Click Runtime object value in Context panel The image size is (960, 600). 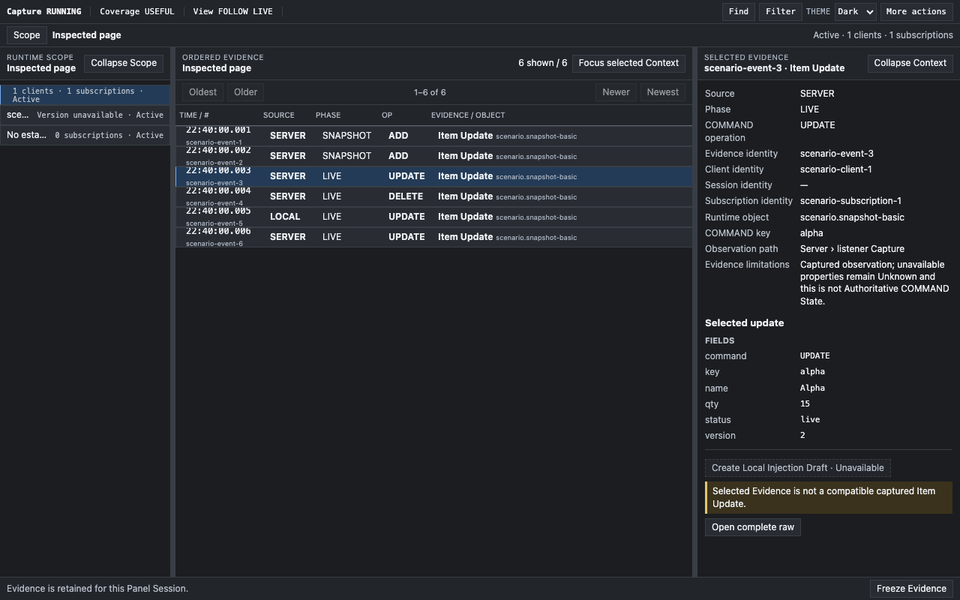coord(852,217)
